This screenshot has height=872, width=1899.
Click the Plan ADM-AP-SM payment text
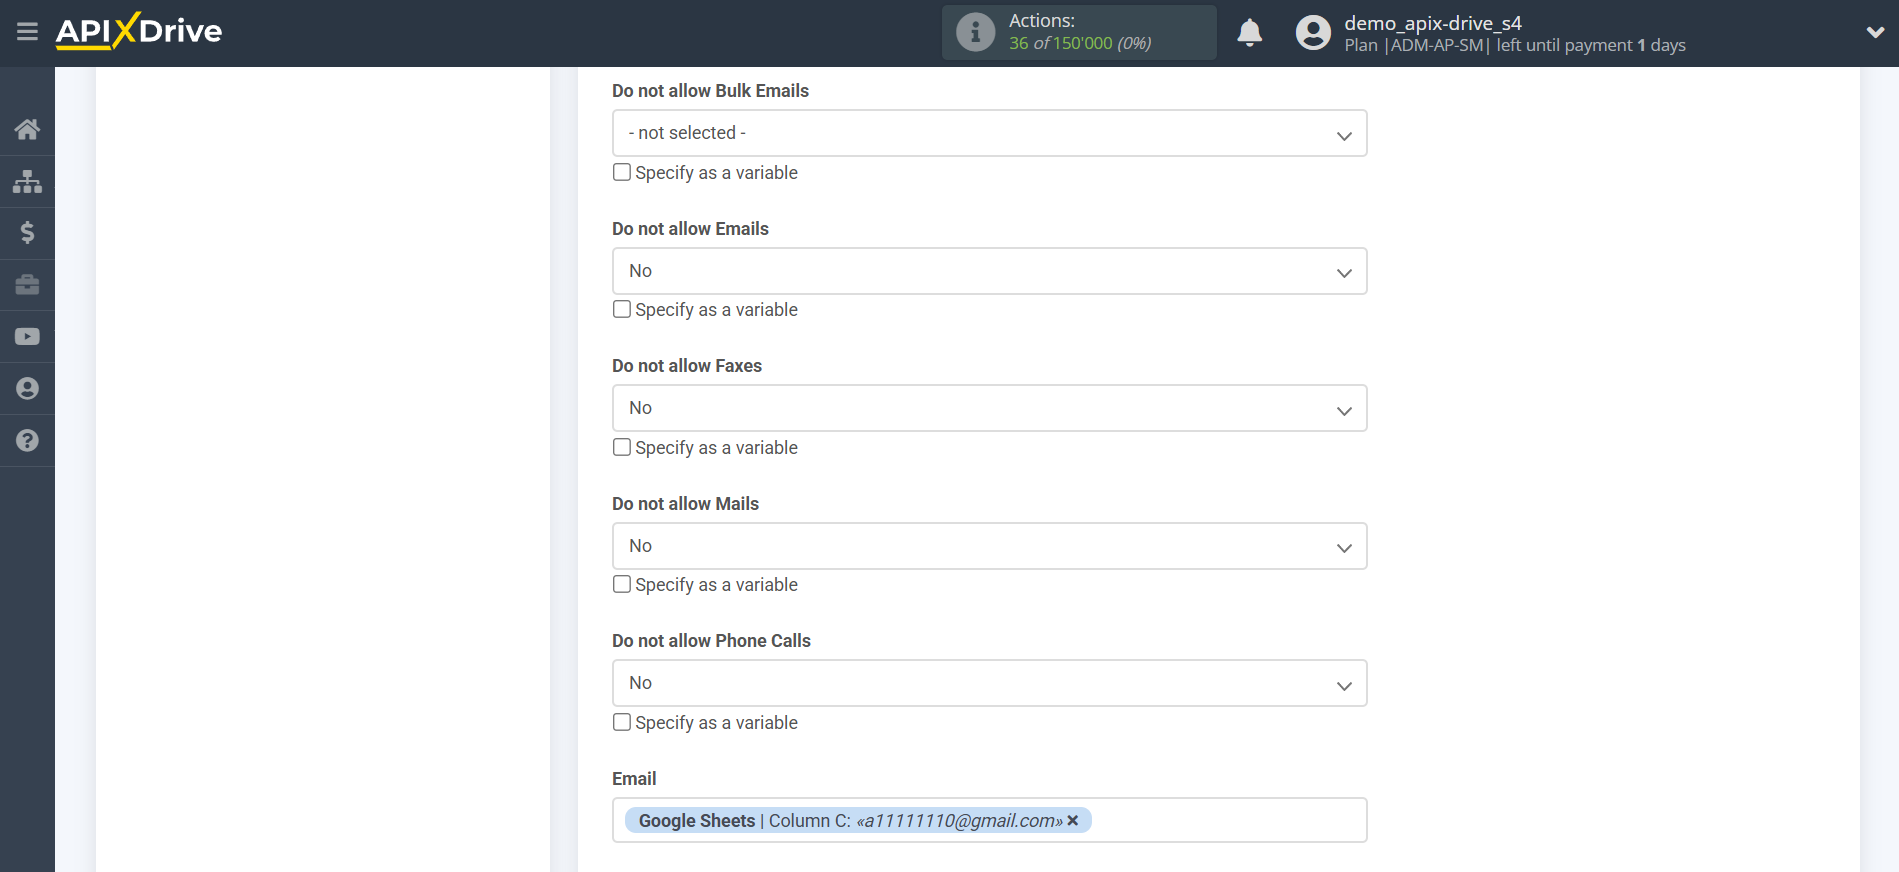click(1515, 46)
